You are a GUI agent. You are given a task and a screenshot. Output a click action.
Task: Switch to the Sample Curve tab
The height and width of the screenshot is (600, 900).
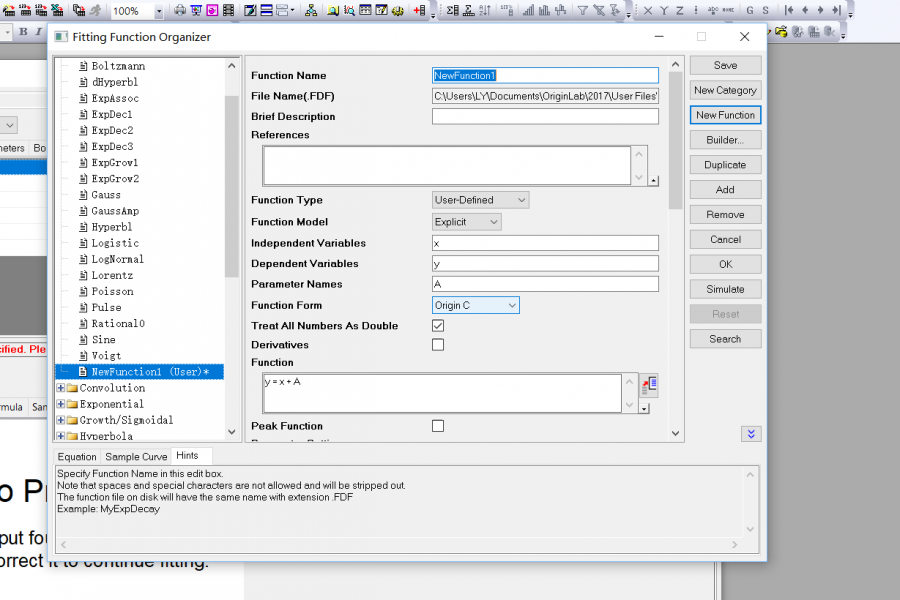(x=136, y=456)
